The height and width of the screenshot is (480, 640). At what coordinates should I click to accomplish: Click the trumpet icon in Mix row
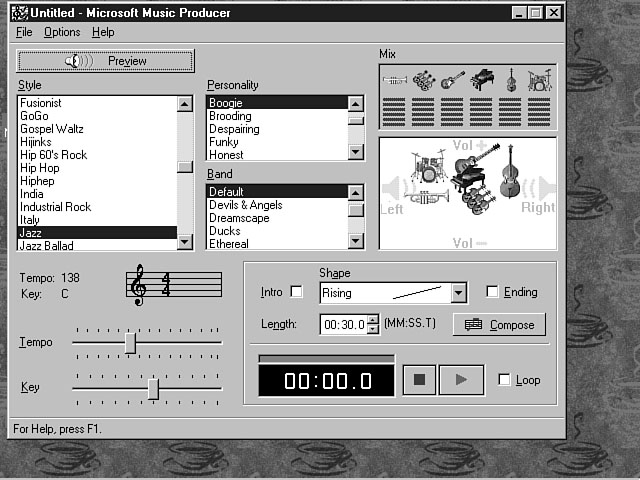click(x=395, y=80)
